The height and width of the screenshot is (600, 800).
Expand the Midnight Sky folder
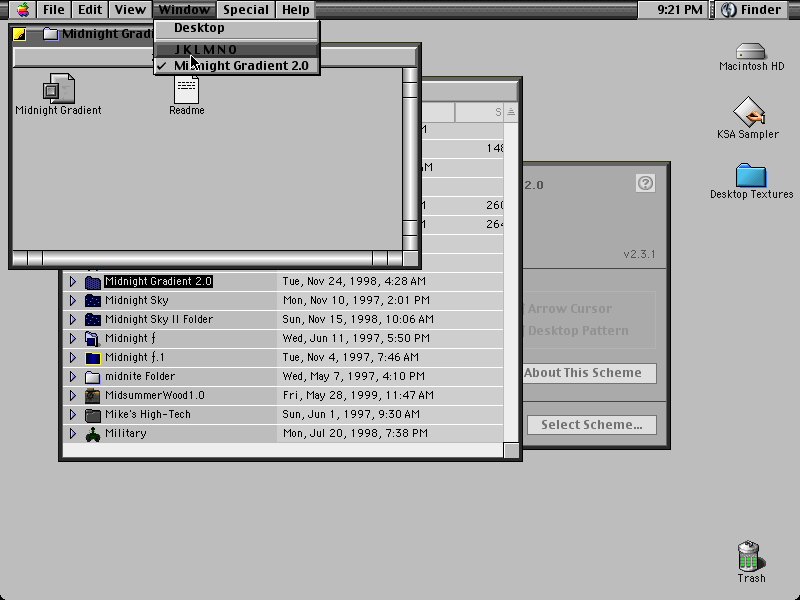pos(72,301)
